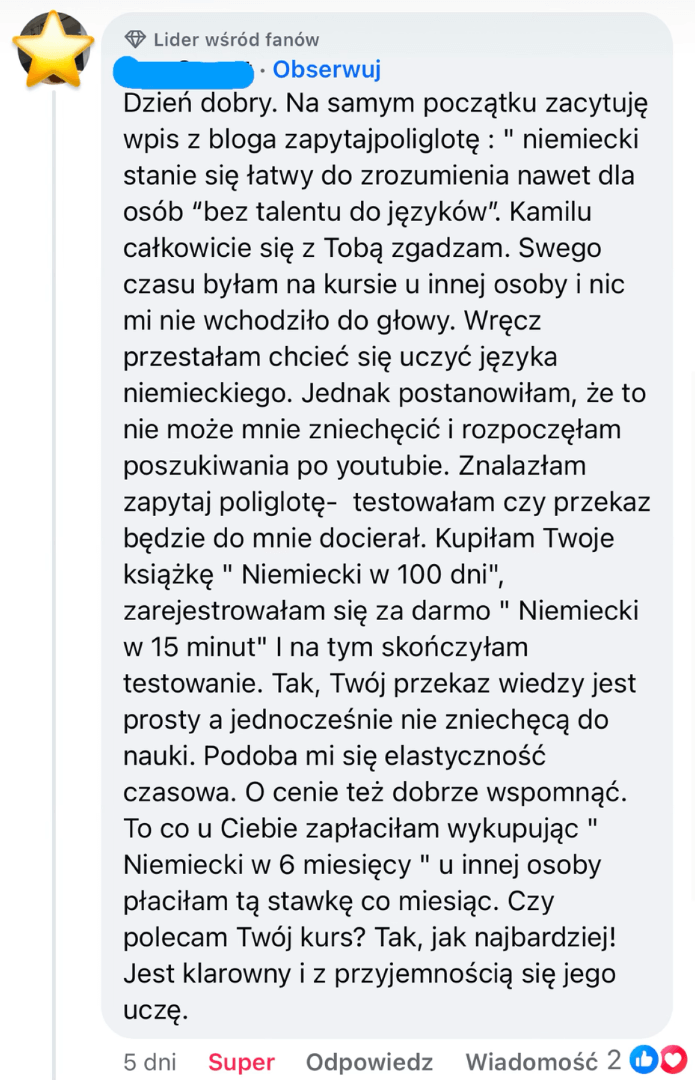Open the "Lider wśród fanów" badge label
The image size is (695, 1080).
236,40
